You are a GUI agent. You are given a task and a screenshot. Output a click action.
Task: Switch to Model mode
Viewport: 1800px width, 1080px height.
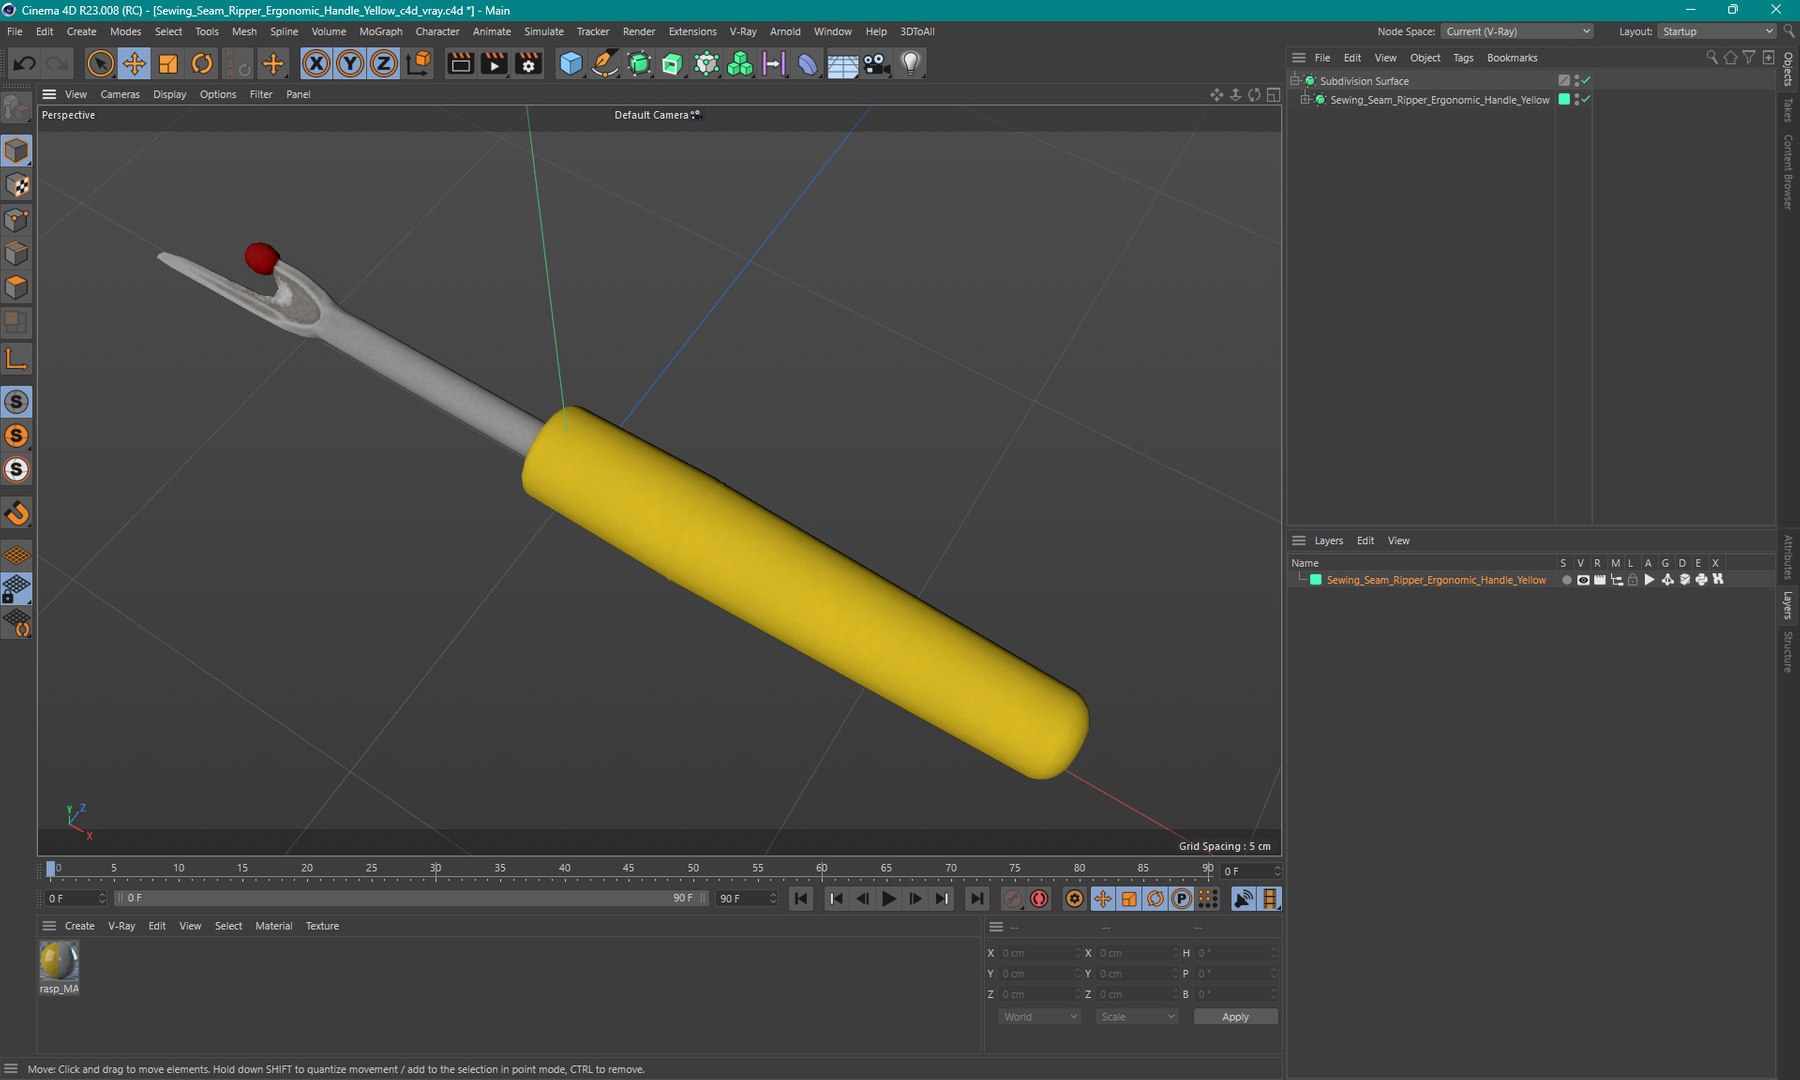(x=17, y=151)
